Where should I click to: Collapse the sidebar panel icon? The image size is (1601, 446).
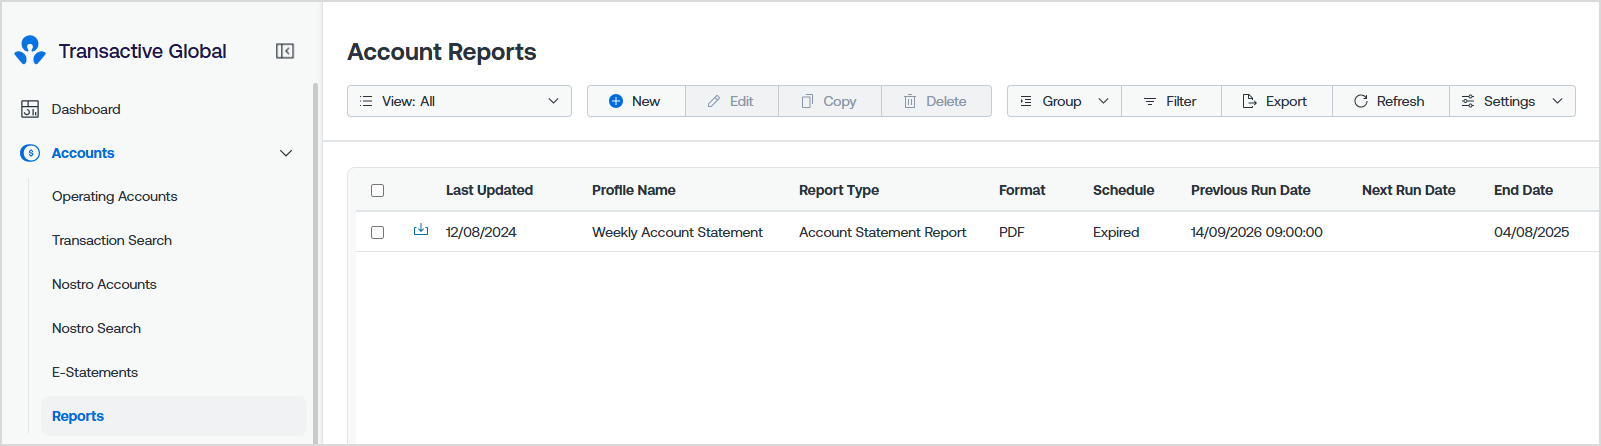click(x=285, y=51)
